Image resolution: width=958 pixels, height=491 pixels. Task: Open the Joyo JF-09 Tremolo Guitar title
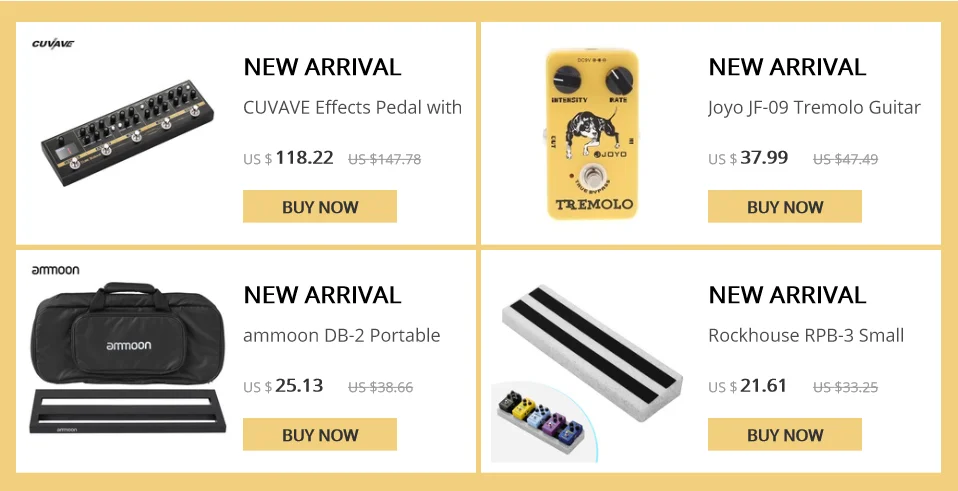tap(814, 108)
